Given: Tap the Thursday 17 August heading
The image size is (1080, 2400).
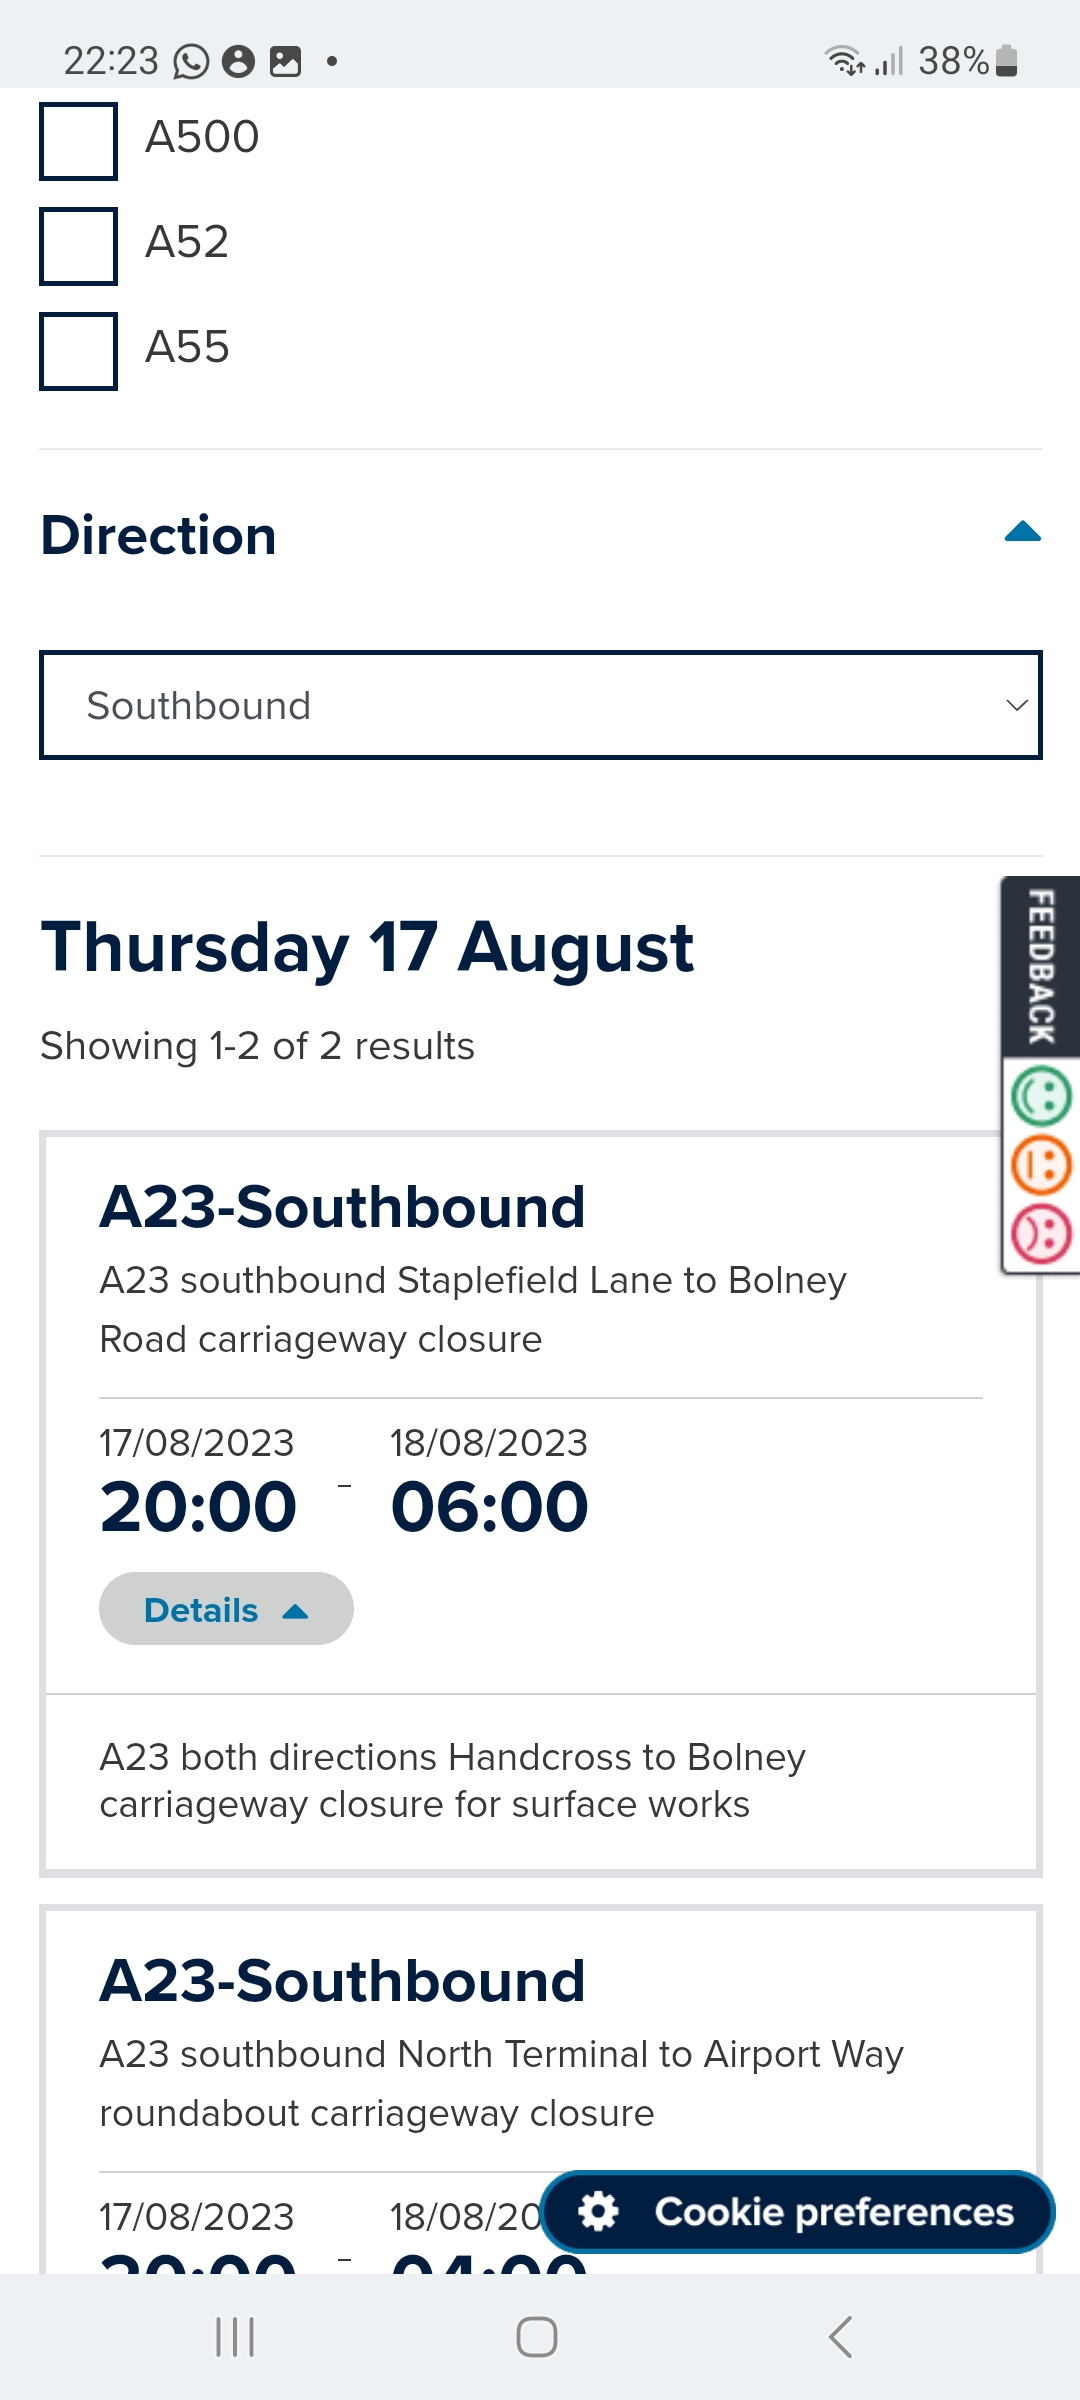Looking at the screenshot, I should tap(367, 948).
